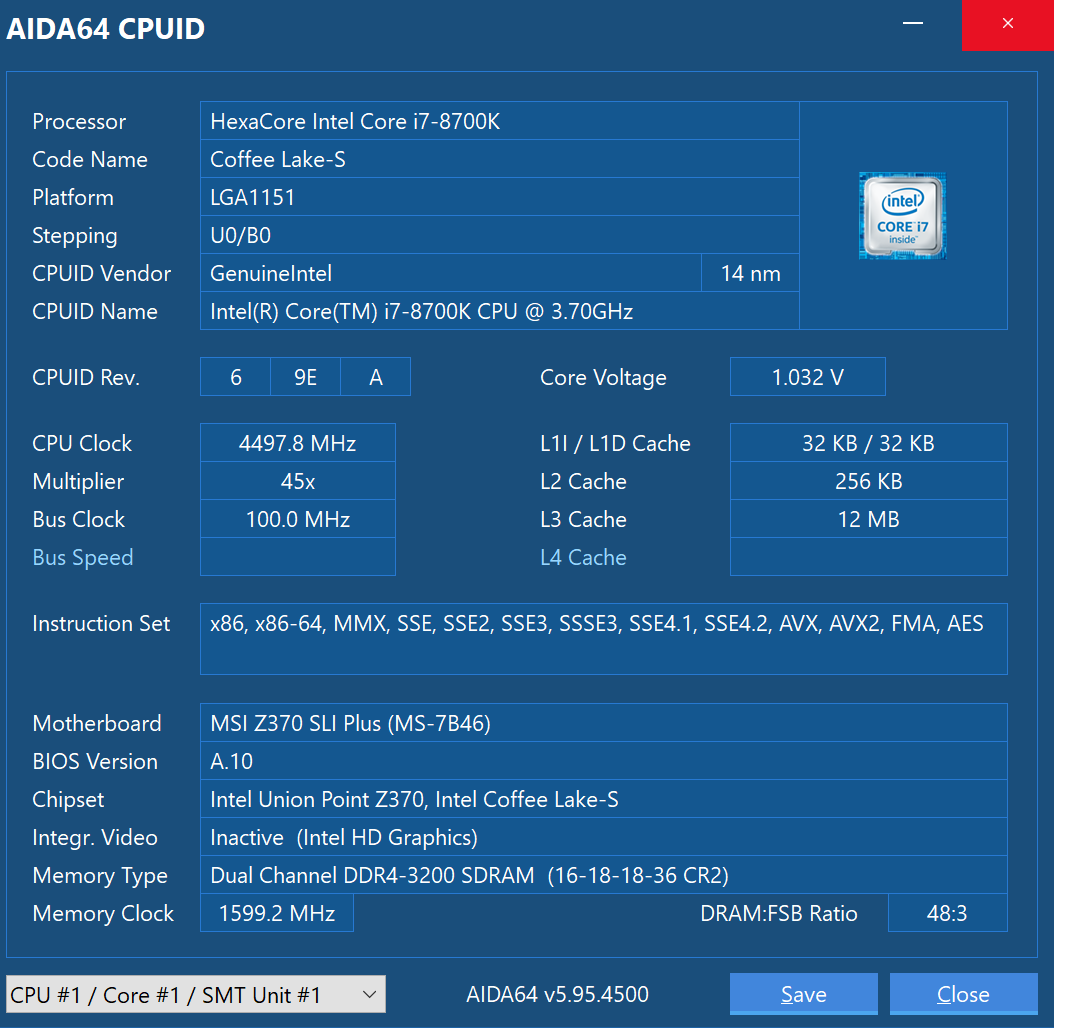Image resolution: width=1069 pixels, height=1028 pixels.
Task: Click the Close button
Action: (x=963, y=994)
